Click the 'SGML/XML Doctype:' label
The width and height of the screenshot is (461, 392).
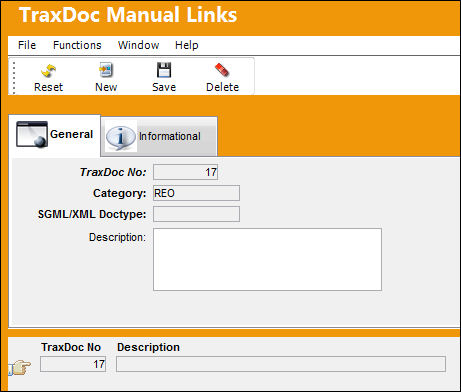92,214
